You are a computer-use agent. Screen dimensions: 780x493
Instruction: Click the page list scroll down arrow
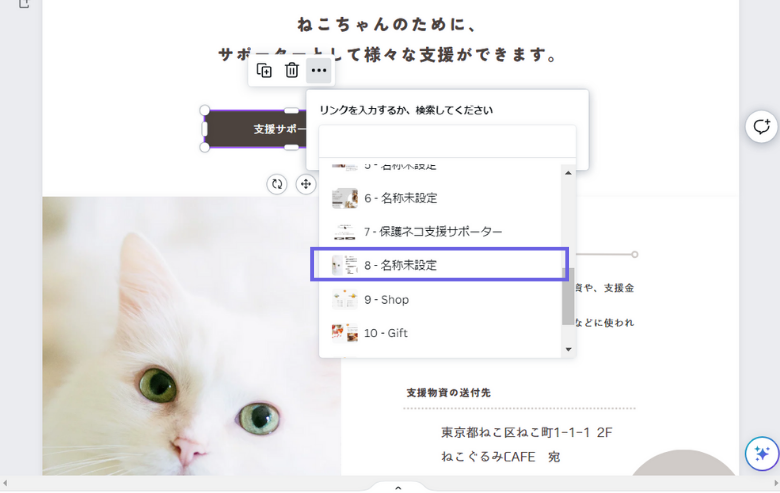[x=568, y=349]
